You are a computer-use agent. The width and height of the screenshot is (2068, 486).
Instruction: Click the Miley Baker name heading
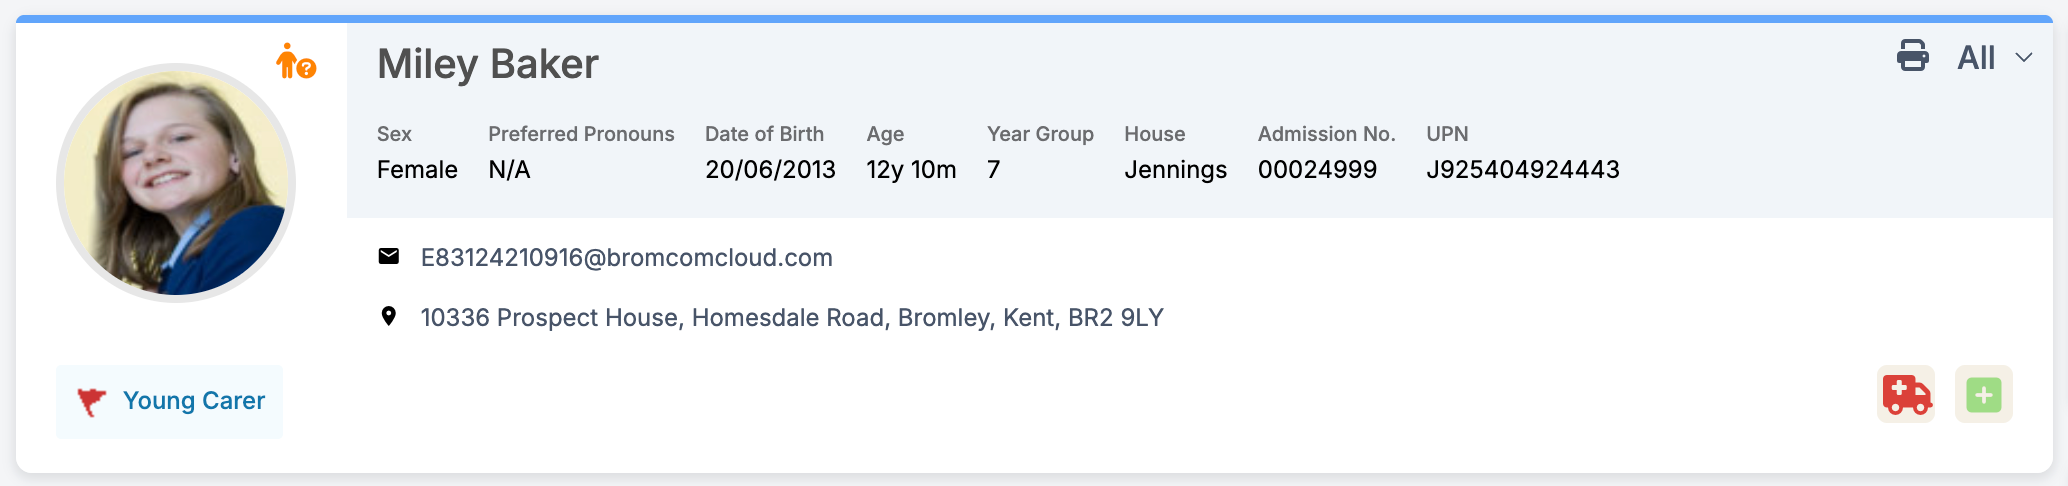coord(488,64)
